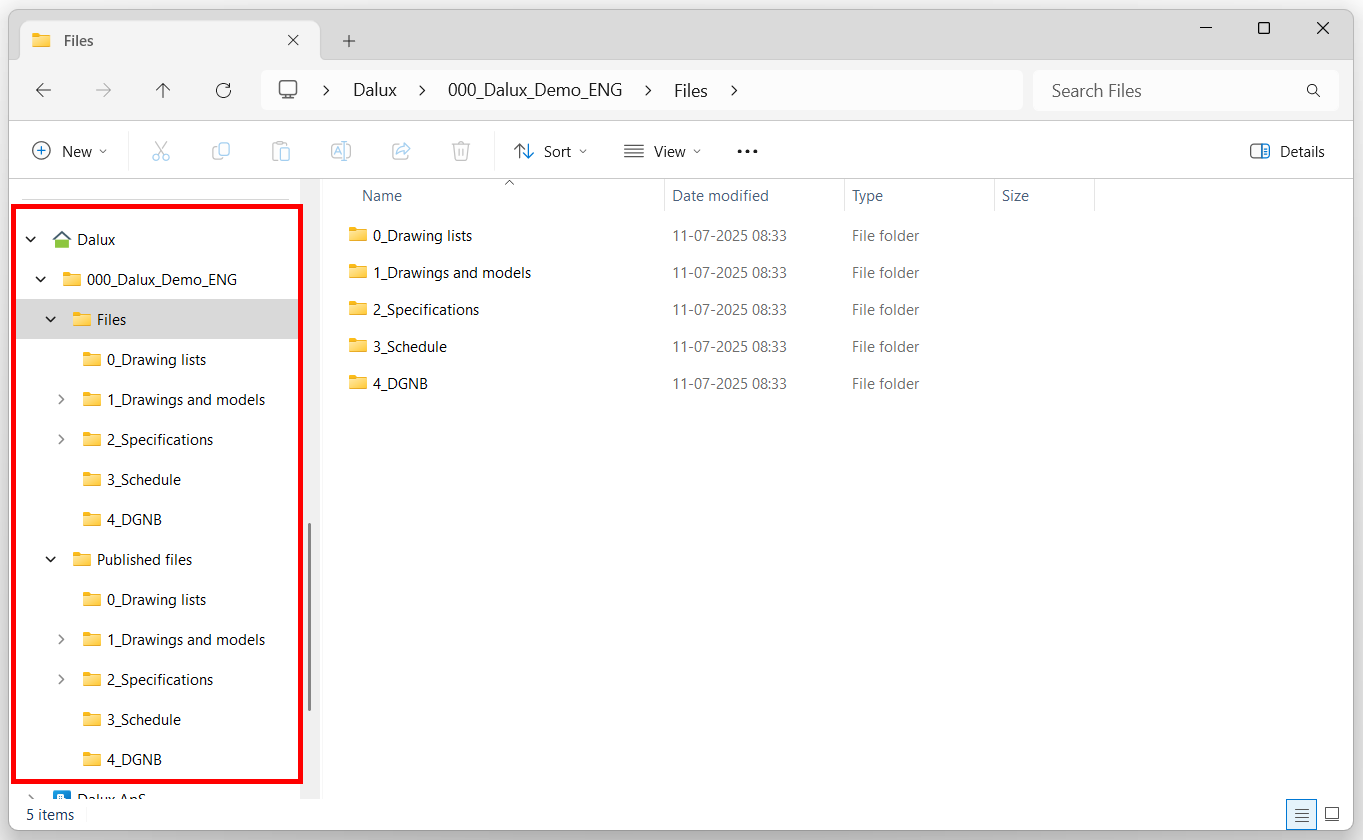Delete the selection with the trash icon
Screen dimensions: 1363x840
pyautogui.click(x=460, y=151)
